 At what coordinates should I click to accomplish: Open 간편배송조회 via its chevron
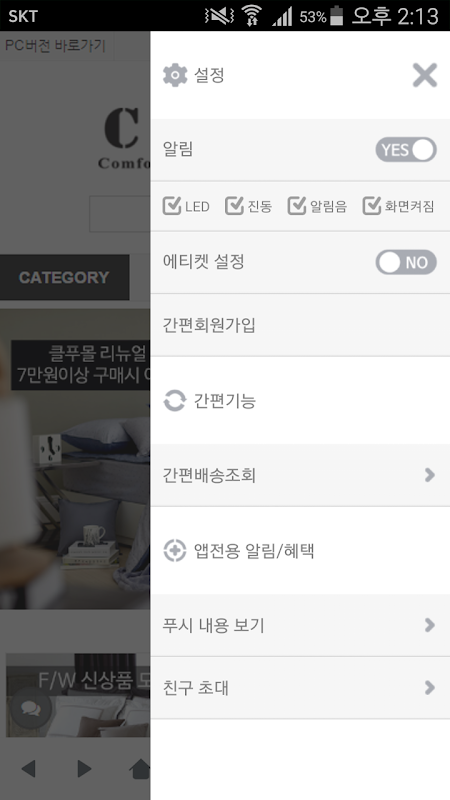pyautogui.click(x=430, y=475)
